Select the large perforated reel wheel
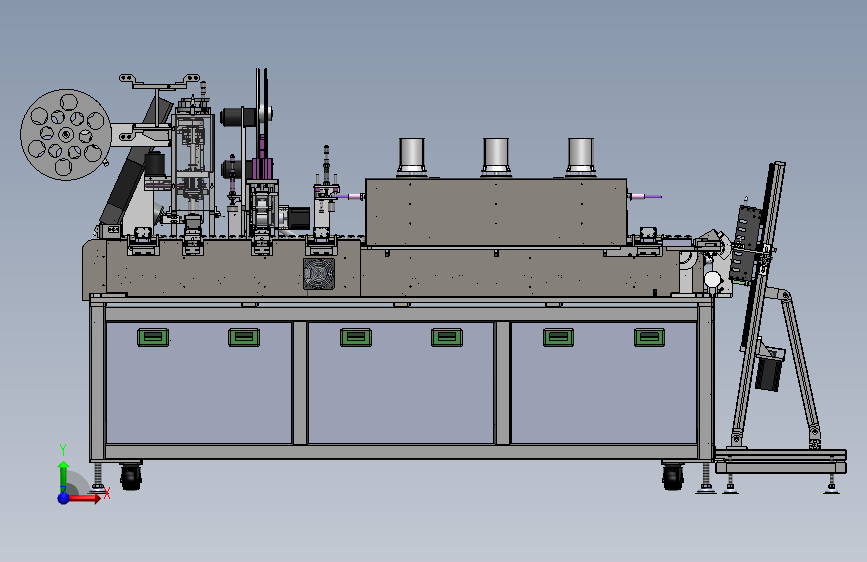The height and width of the screenshot is (562, 867). tap(66, 134)
